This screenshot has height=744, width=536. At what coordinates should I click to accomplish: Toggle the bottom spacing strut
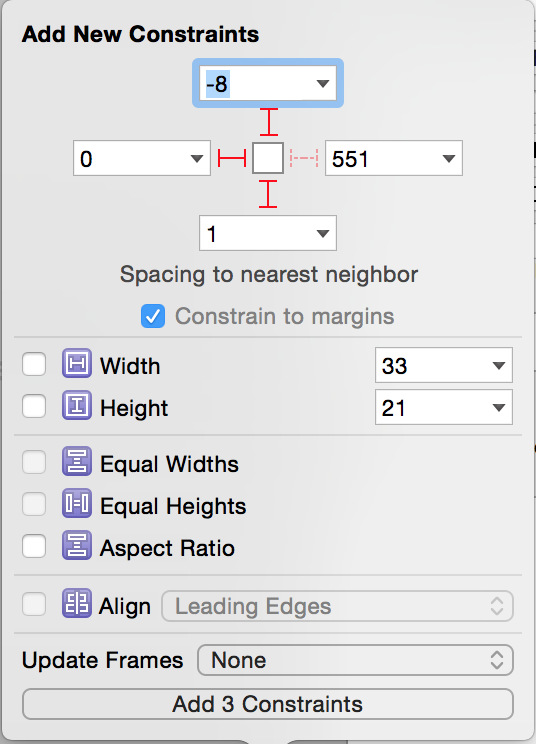pos(268,195)
